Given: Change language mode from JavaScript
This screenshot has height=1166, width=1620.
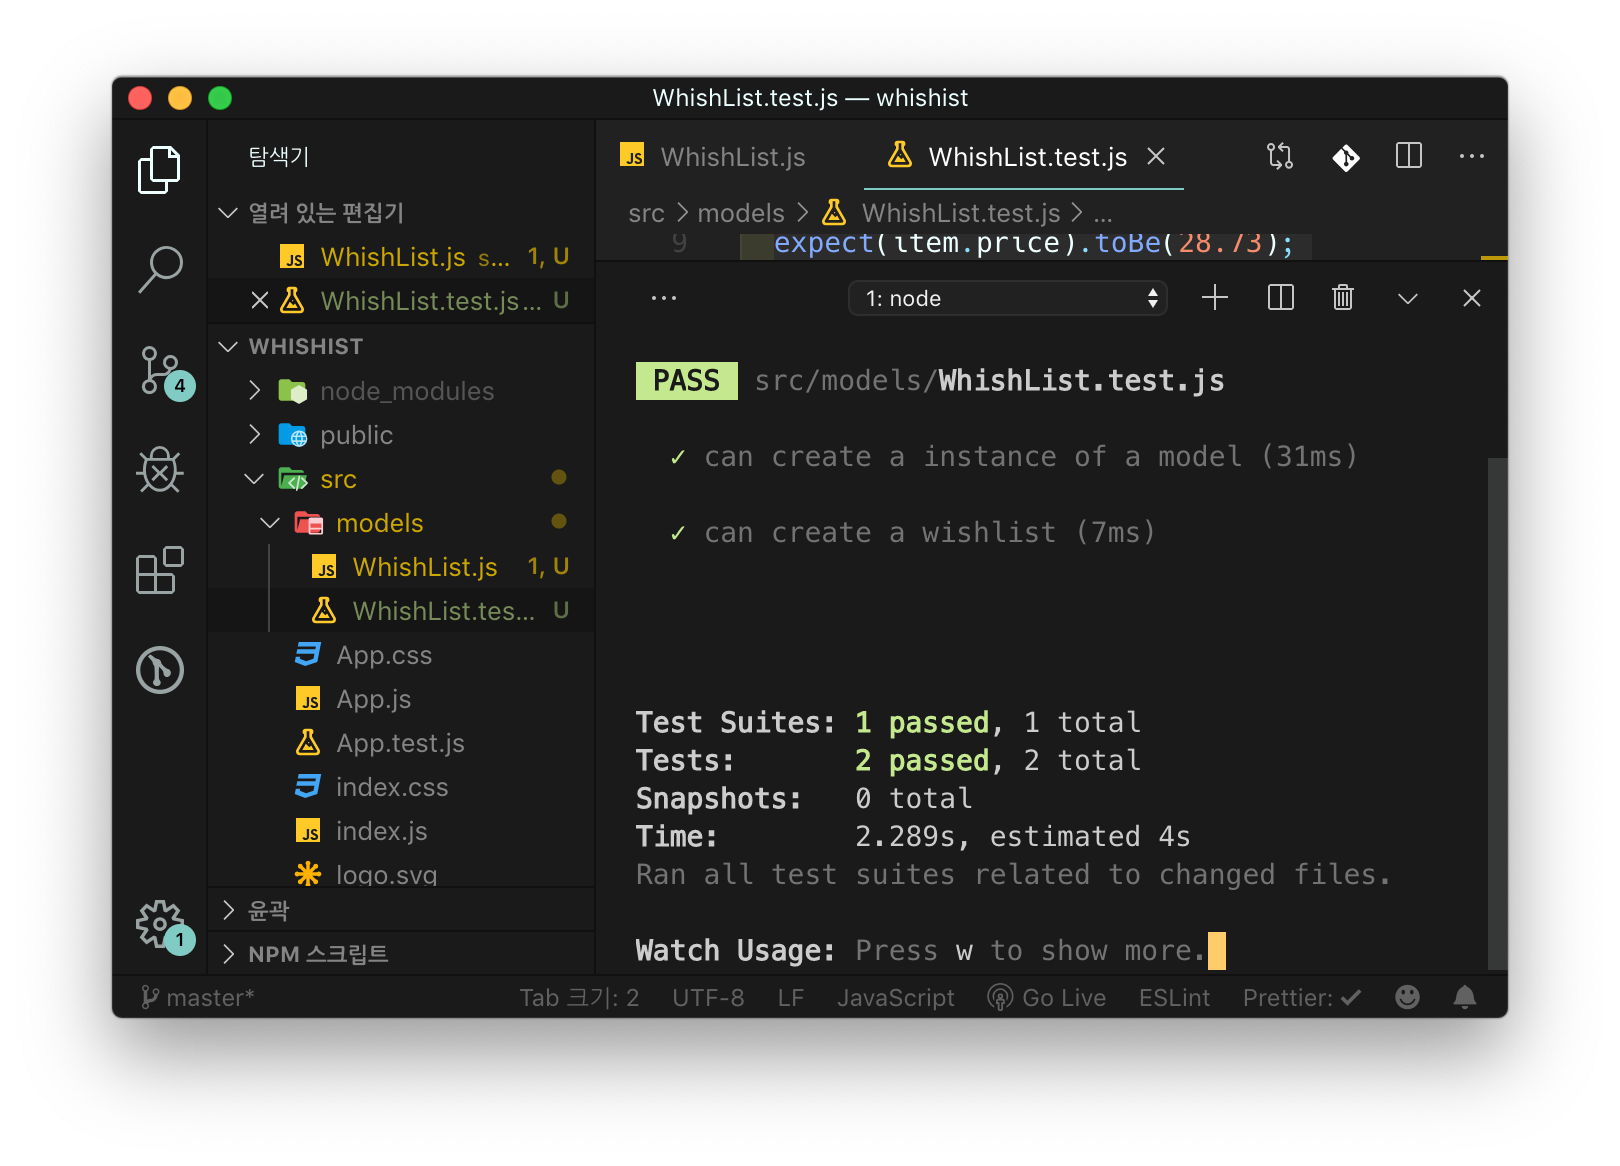Looking at the screenshot, I should [x=896, y=997].
